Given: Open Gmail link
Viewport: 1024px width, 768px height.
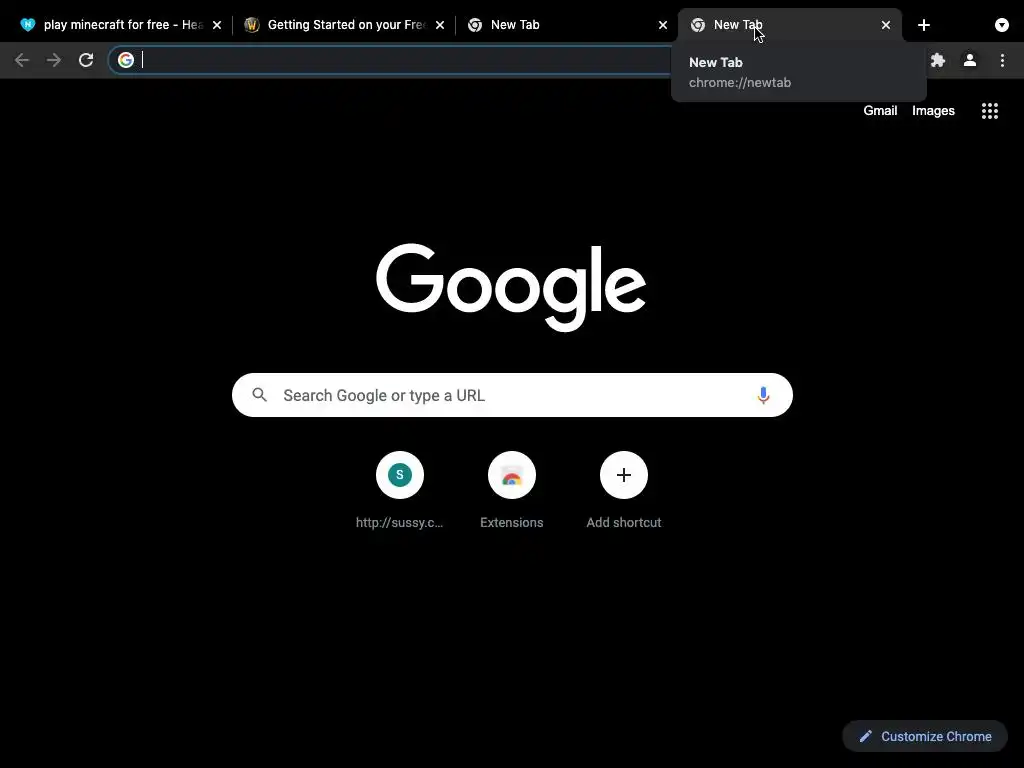Looking at the screenshot, I should click(880, 110).
